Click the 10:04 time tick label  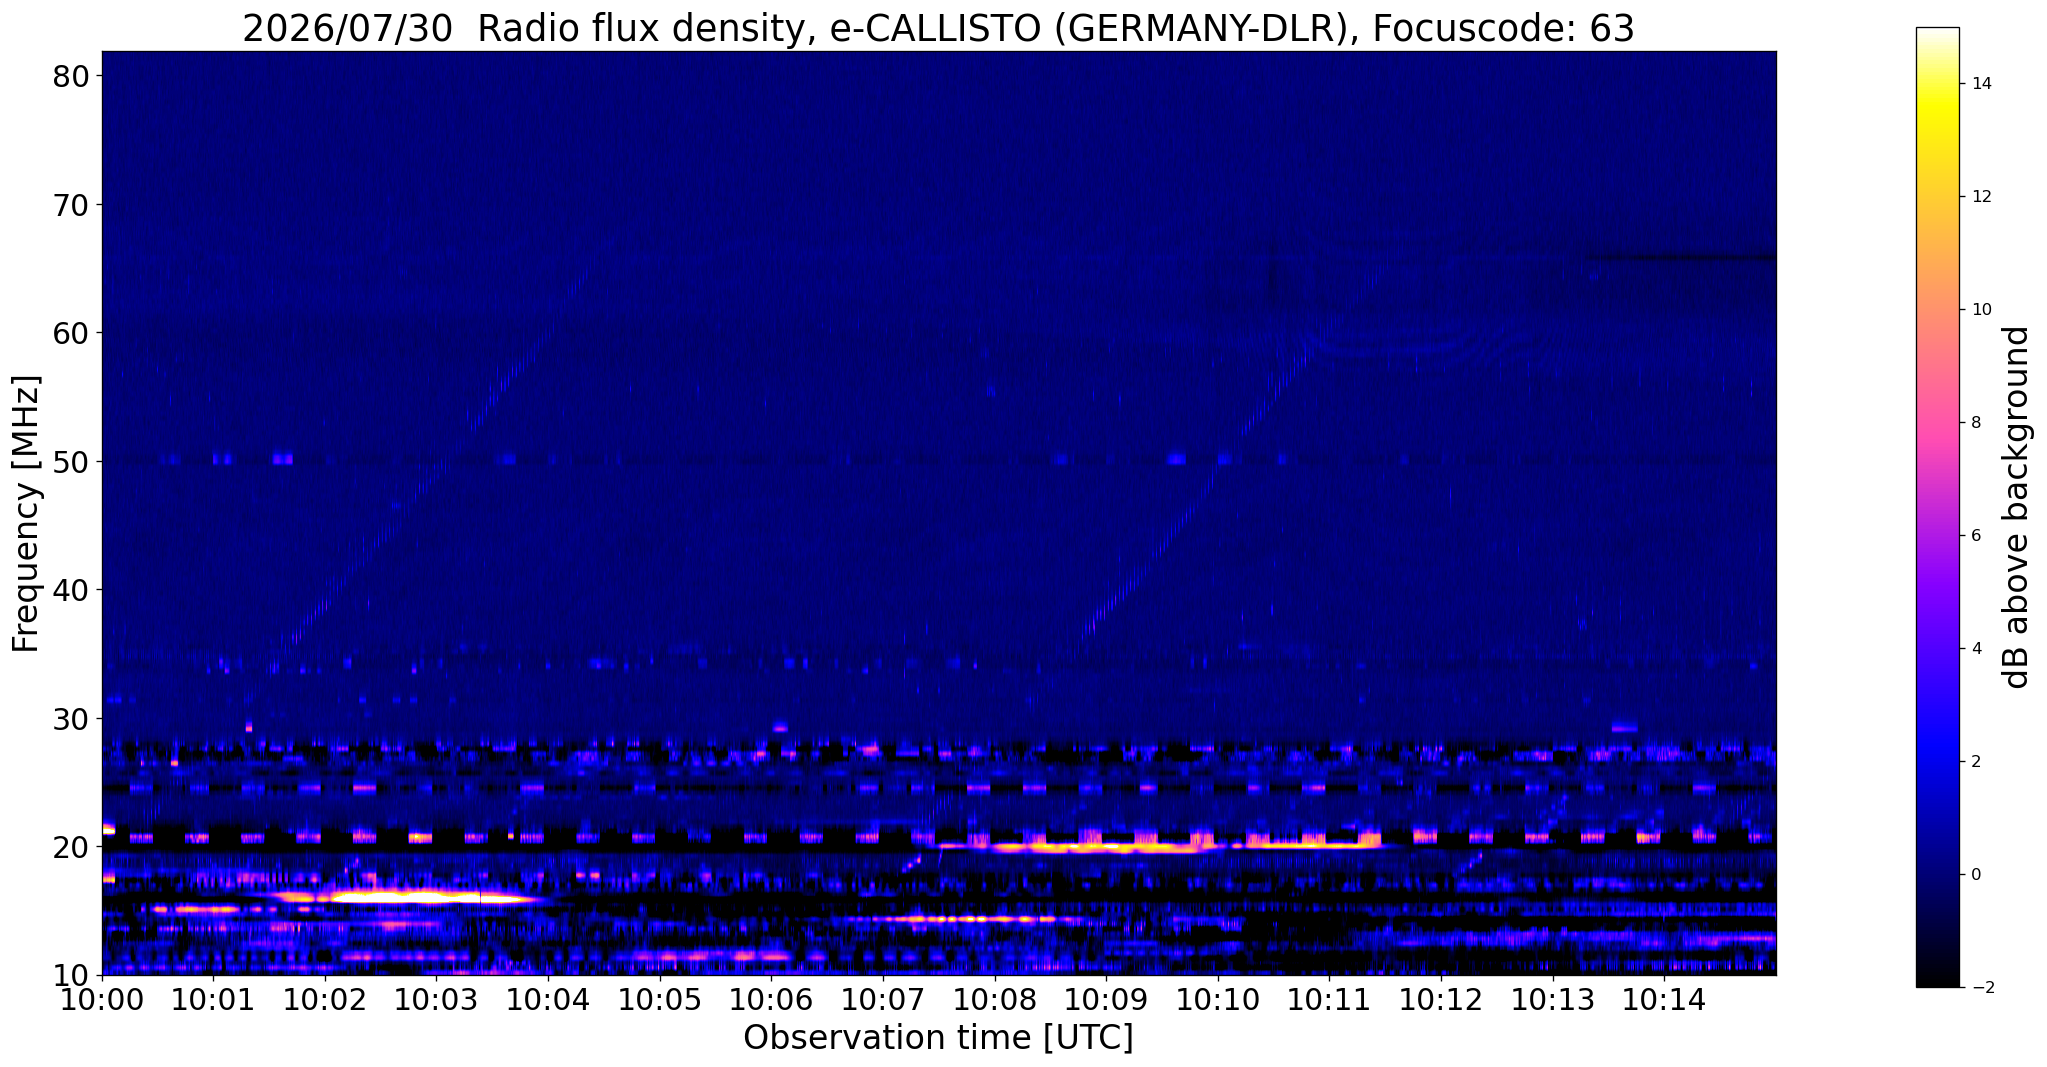tap(548, 998)
